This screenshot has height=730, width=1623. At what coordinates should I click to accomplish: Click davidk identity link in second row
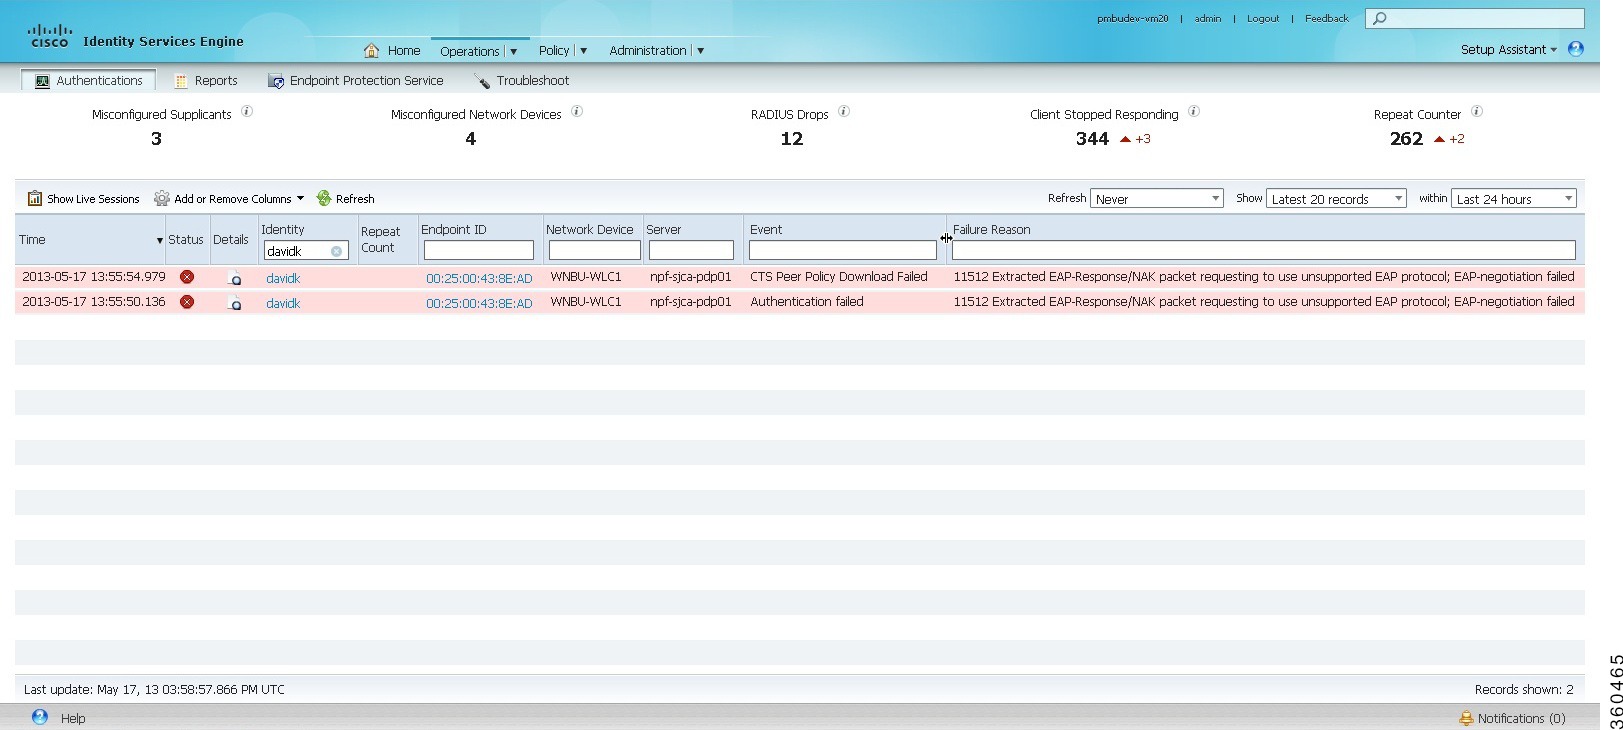click(x=283, y=303)
